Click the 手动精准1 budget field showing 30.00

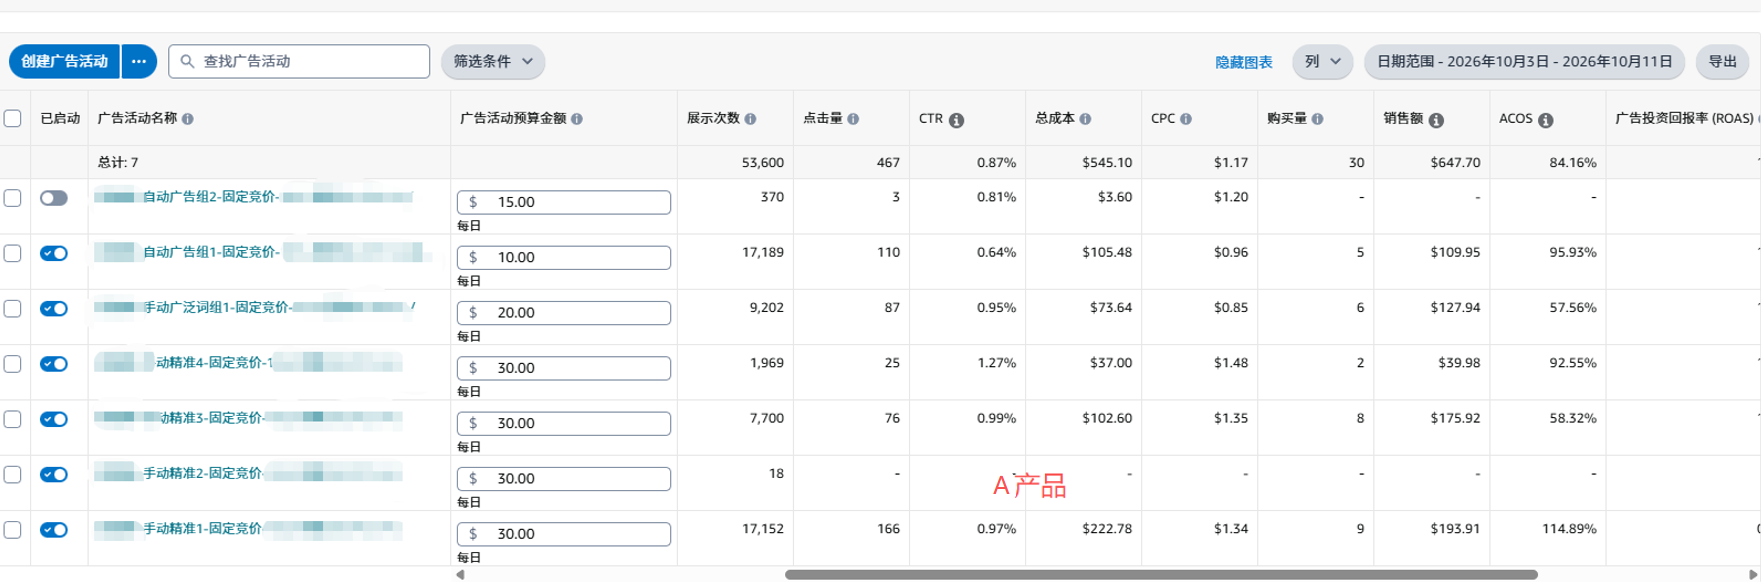coord(564,534)
